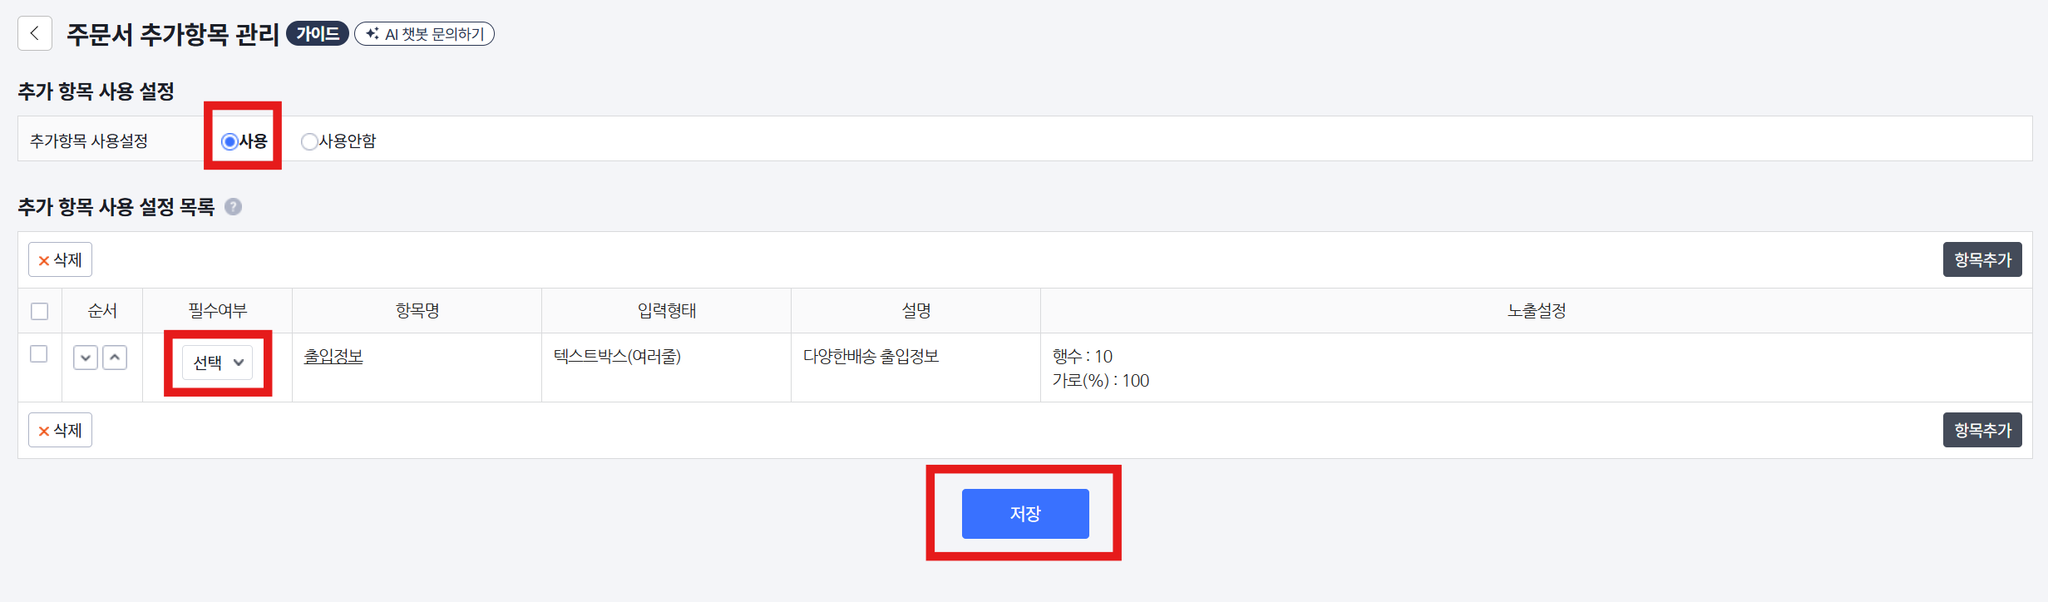Check the select-all header checkbox
This screenshot has height=602, width=2048.
(x=40, y=311)
